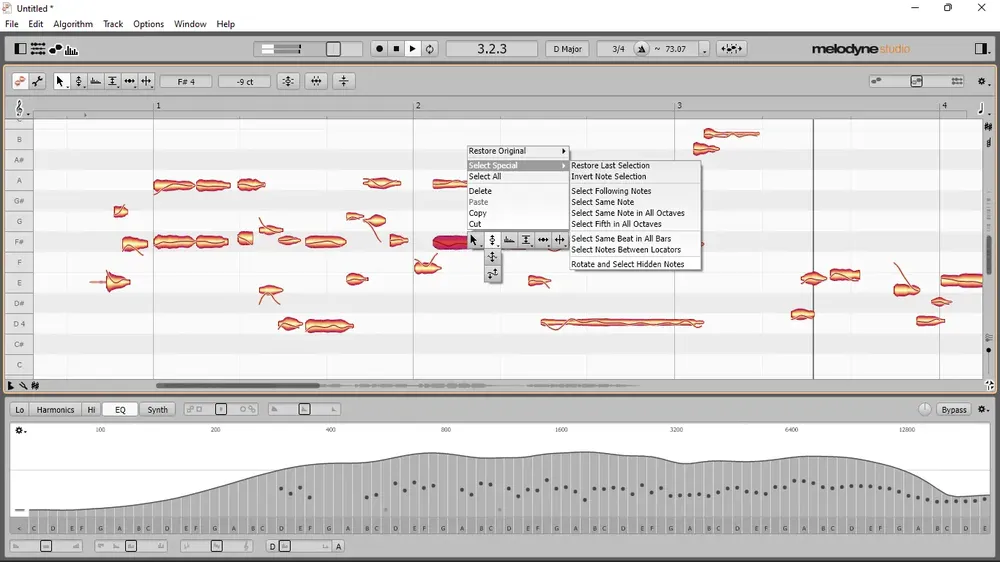Image resolution: width=1000 pixels, height=562 pixels.
Task: Click the Quantize Time macro icon
Action: coord(316,81)
